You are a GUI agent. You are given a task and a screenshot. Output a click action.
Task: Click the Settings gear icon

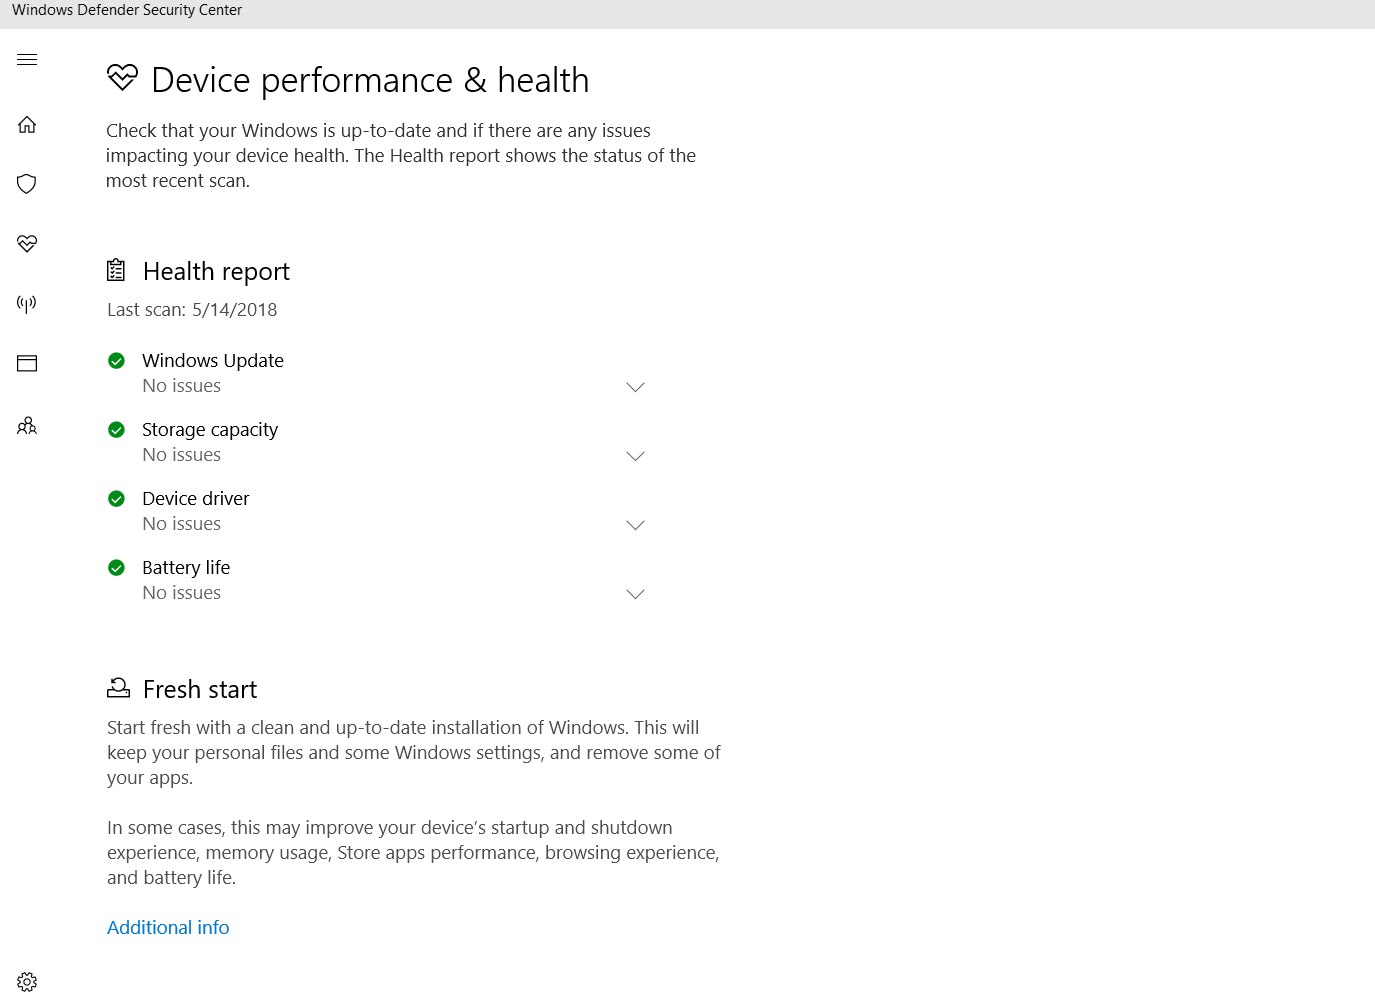point(26,981)
